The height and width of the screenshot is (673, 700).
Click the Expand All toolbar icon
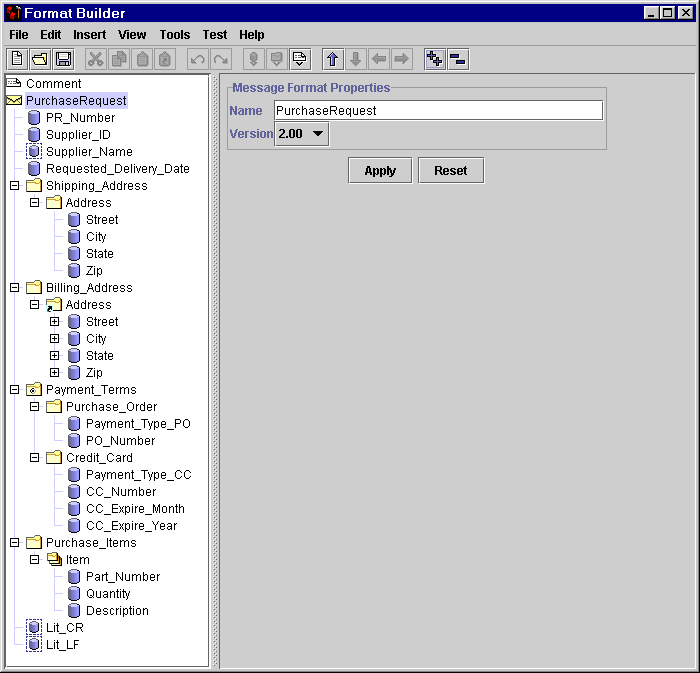click(x=435, y=59)
